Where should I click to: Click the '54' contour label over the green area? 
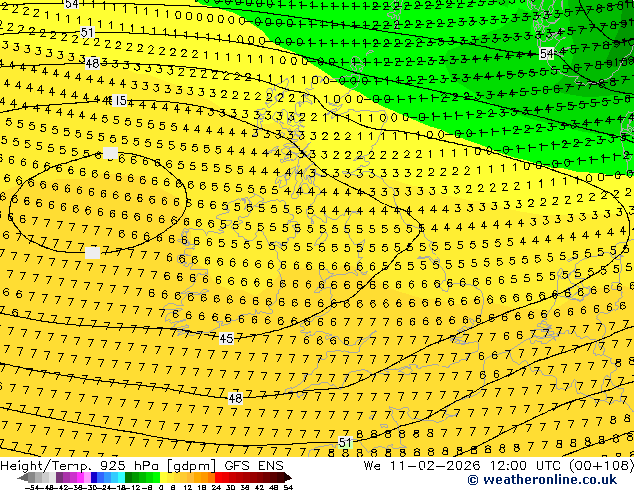(x=546, y=53)
